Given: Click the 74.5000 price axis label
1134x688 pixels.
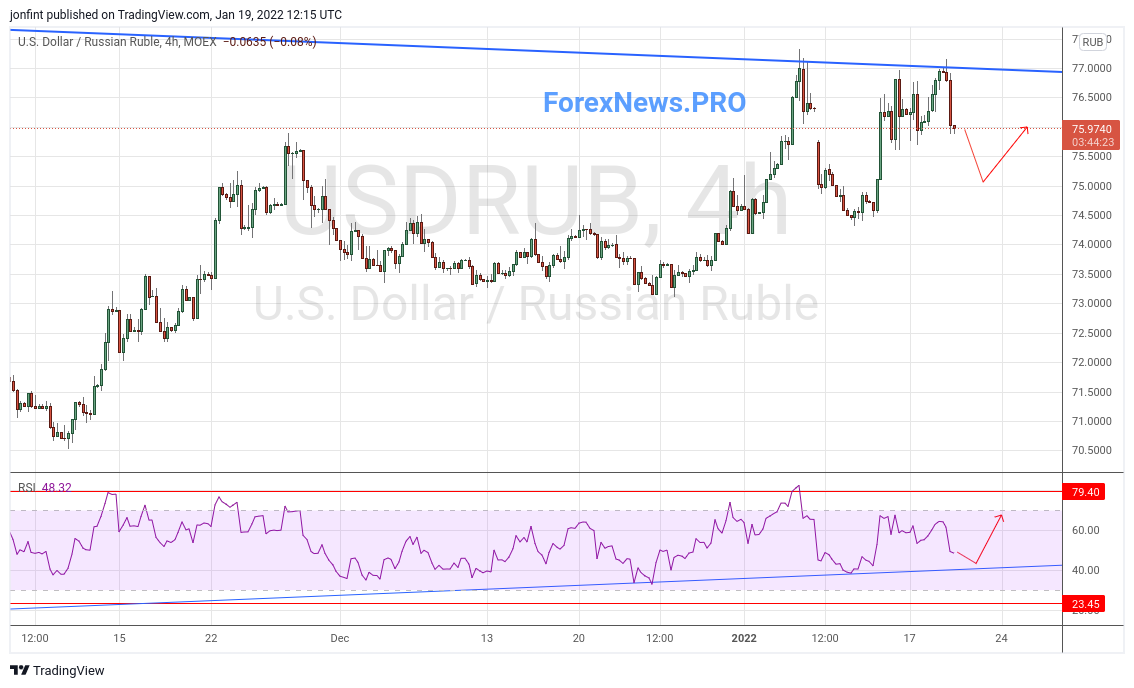Looking at the screenshot, I should coord(1091,215).
